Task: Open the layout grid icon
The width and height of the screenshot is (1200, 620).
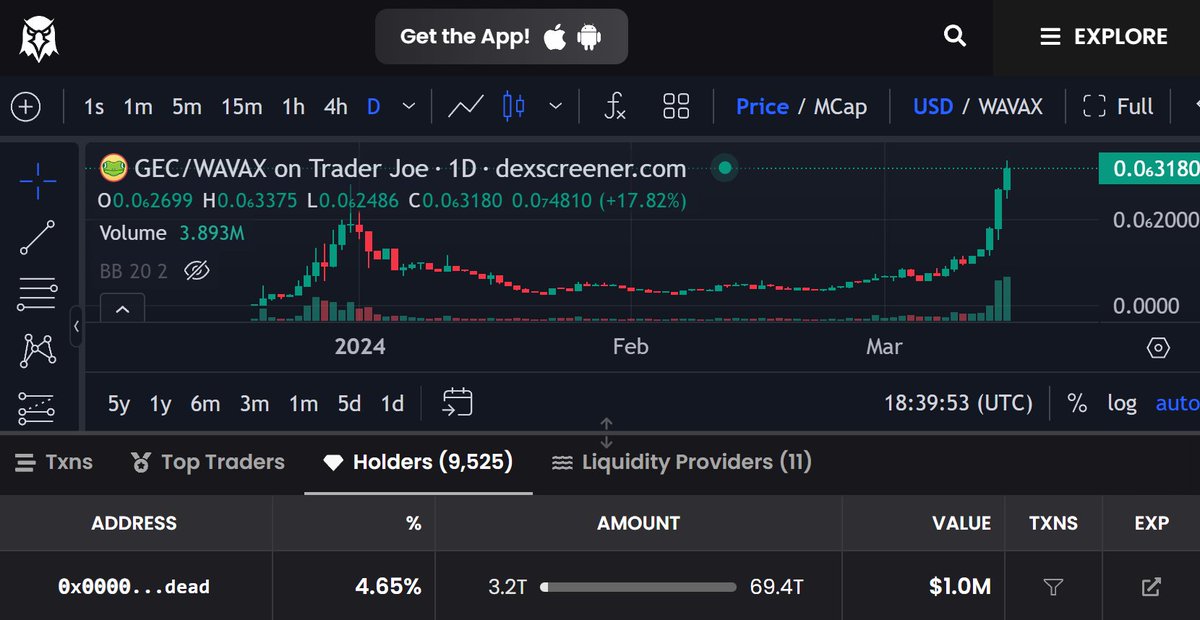Action: coord(677,106)
